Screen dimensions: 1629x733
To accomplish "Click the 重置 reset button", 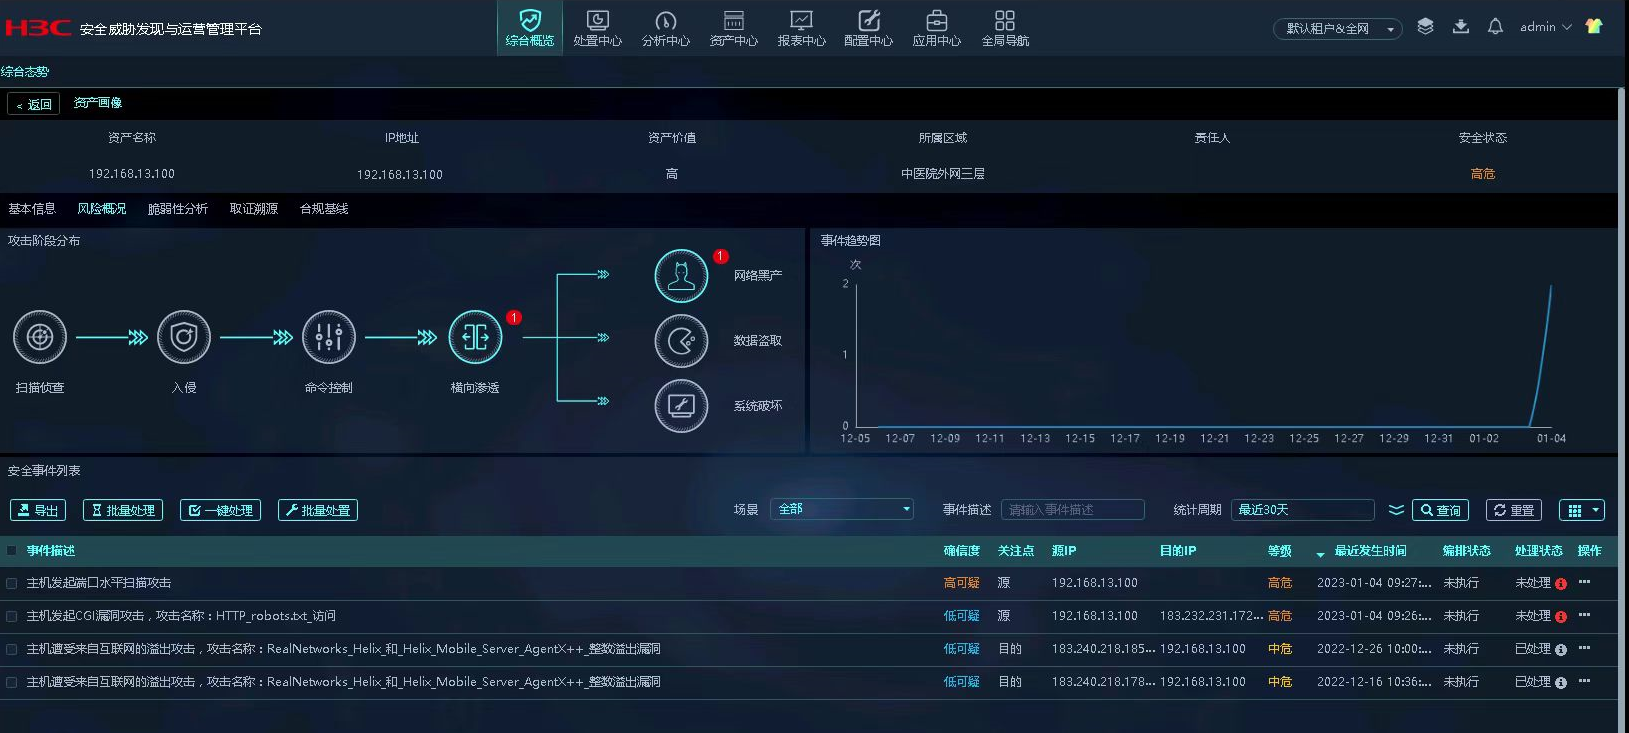I will (1514, 510).
